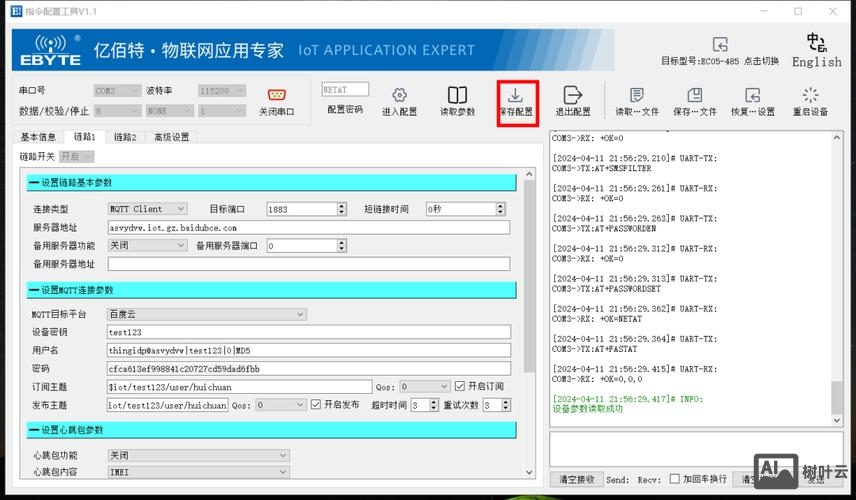
Task: Toggle the 开启发布 checkbox
Action: [x=316, y=405]
